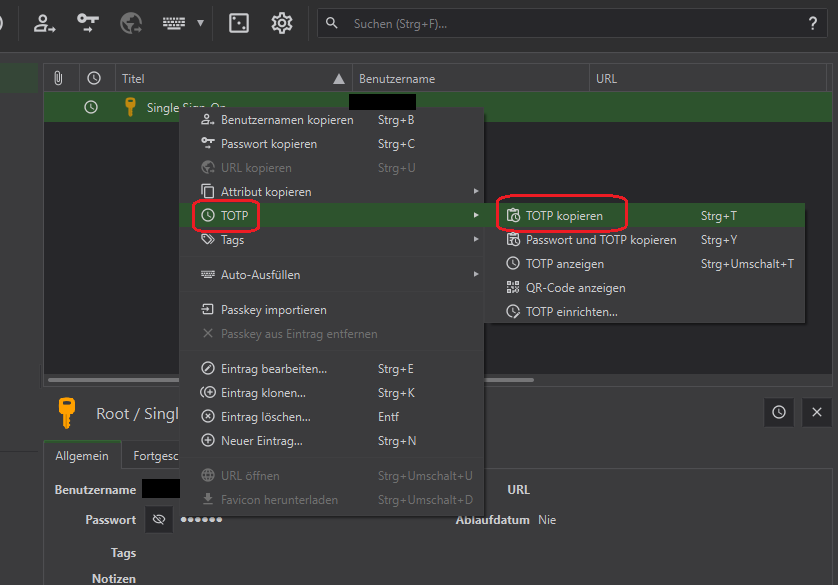Close the entry preview panel

click(x=816, y=412)
